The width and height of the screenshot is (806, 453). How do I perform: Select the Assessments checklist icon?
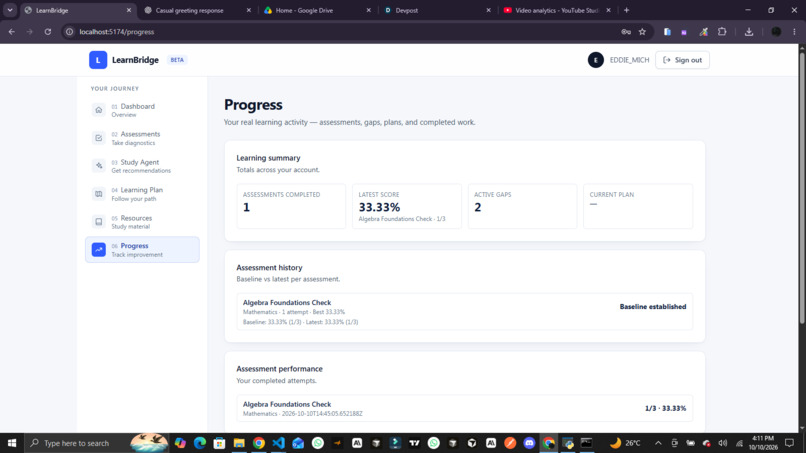pyautogui.click(x=99, y=138)
